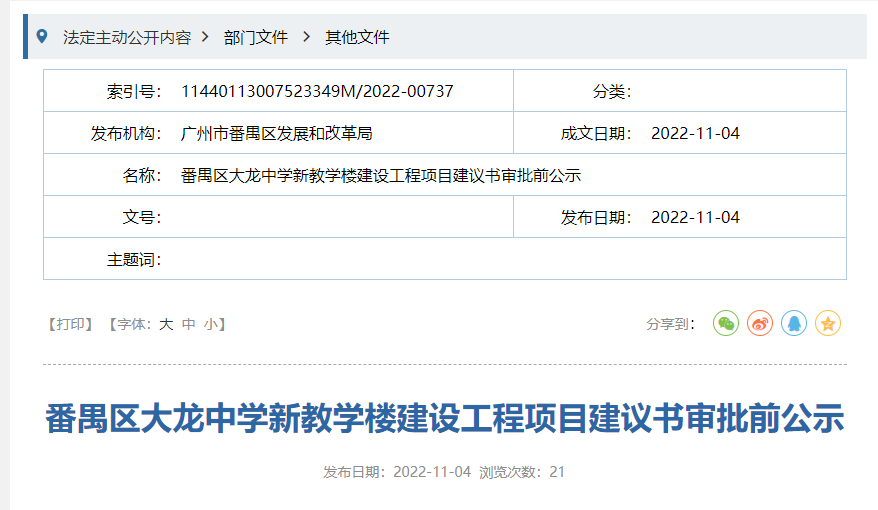The image size is (878, 510).
Task: Click the 发布机构 label
Action: pyautogui.click(x=127, y=133)
